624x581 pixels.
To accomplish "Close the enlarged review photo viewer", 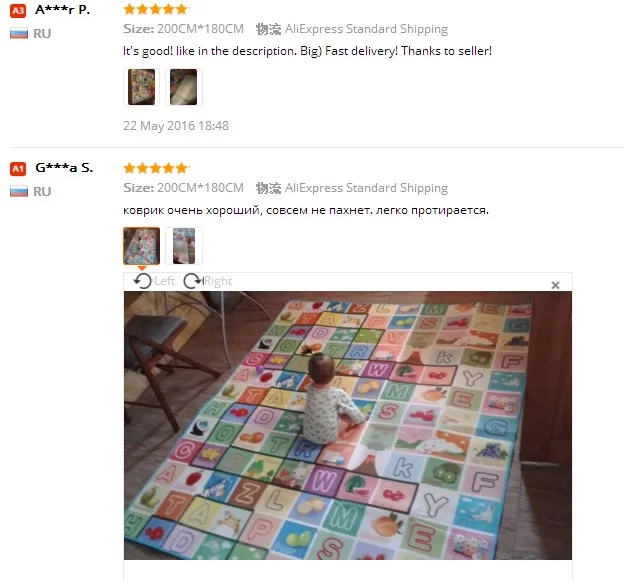I will [556, 285].
